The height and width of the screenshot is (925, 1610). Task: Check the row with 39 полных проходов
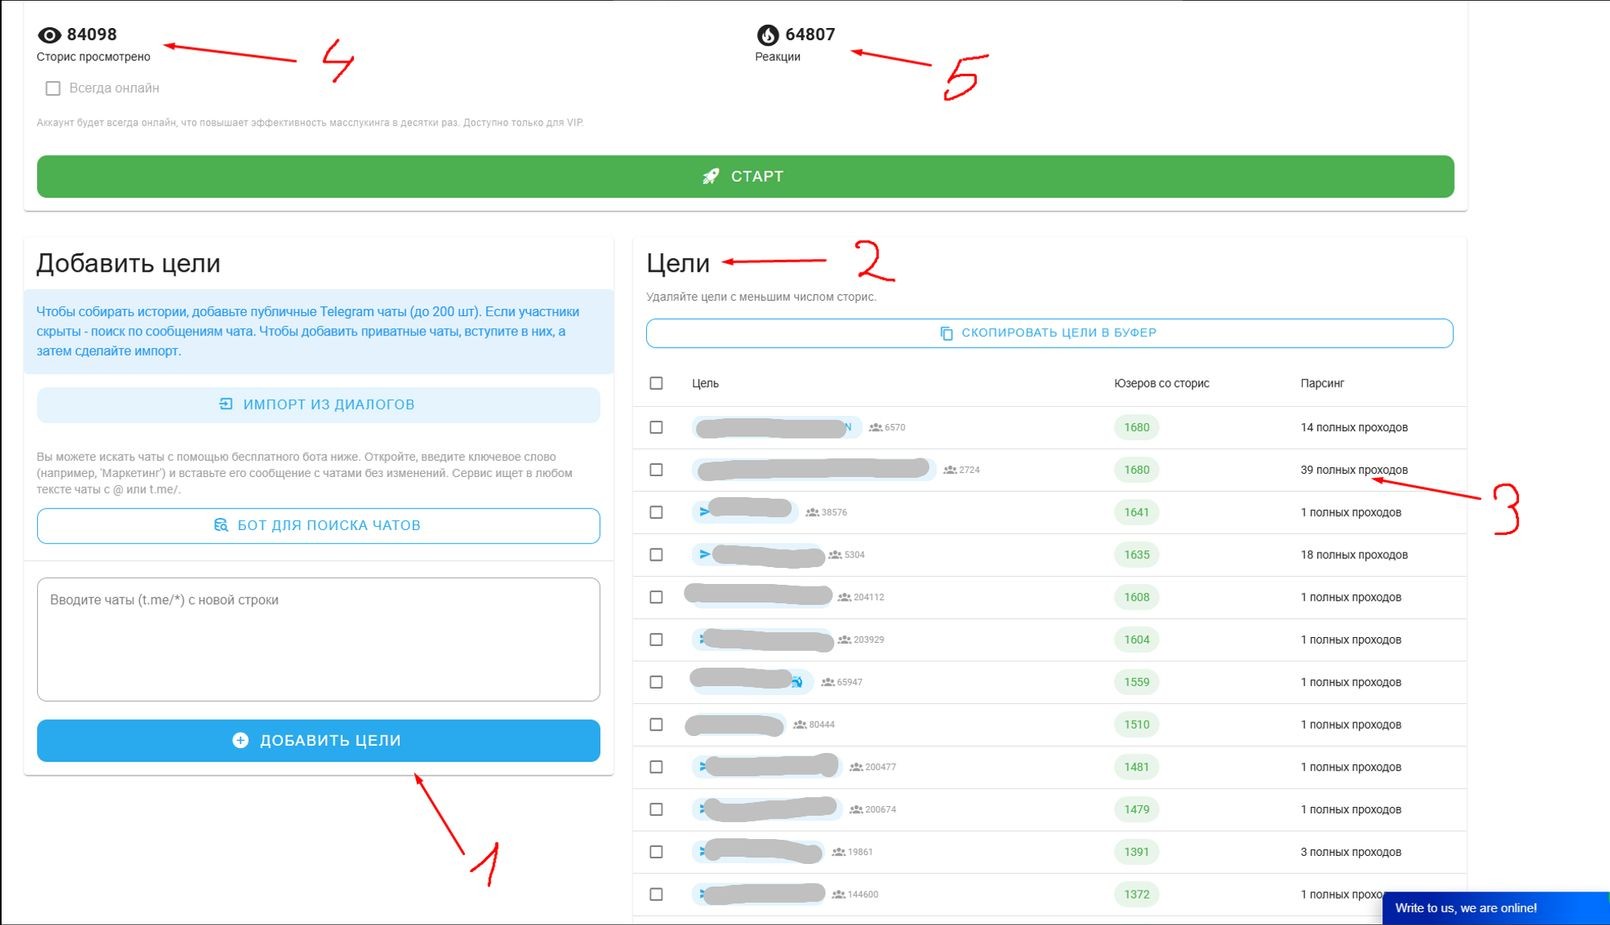656,470
